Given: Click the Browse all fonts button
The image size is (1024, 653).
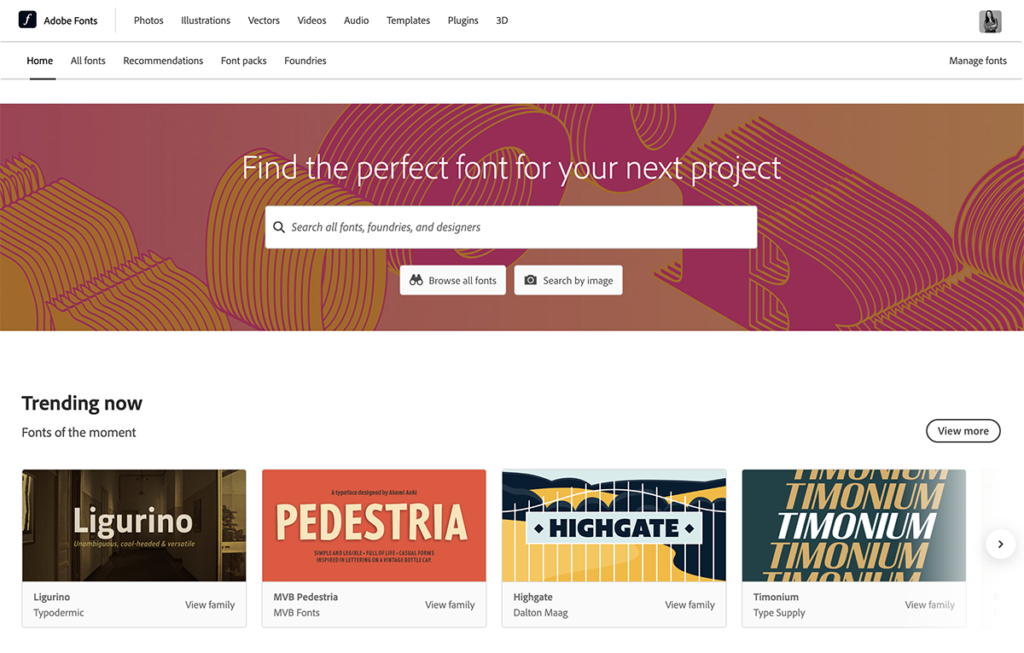Looking at the screenshot, I should (x=453, y=280).
